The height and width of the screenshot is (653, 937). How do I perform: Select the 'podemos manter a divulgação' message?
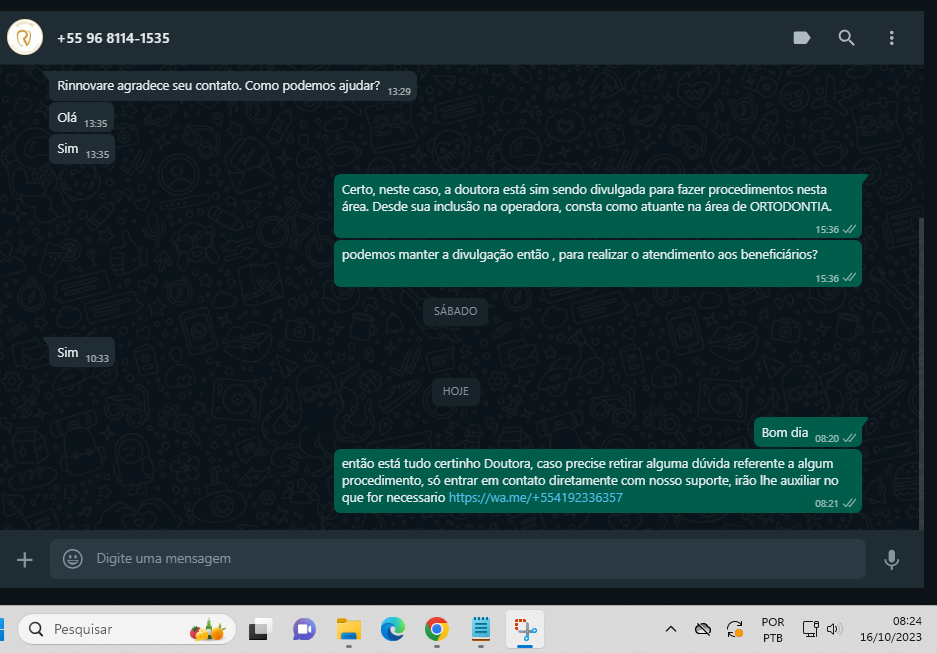(598, 263)
